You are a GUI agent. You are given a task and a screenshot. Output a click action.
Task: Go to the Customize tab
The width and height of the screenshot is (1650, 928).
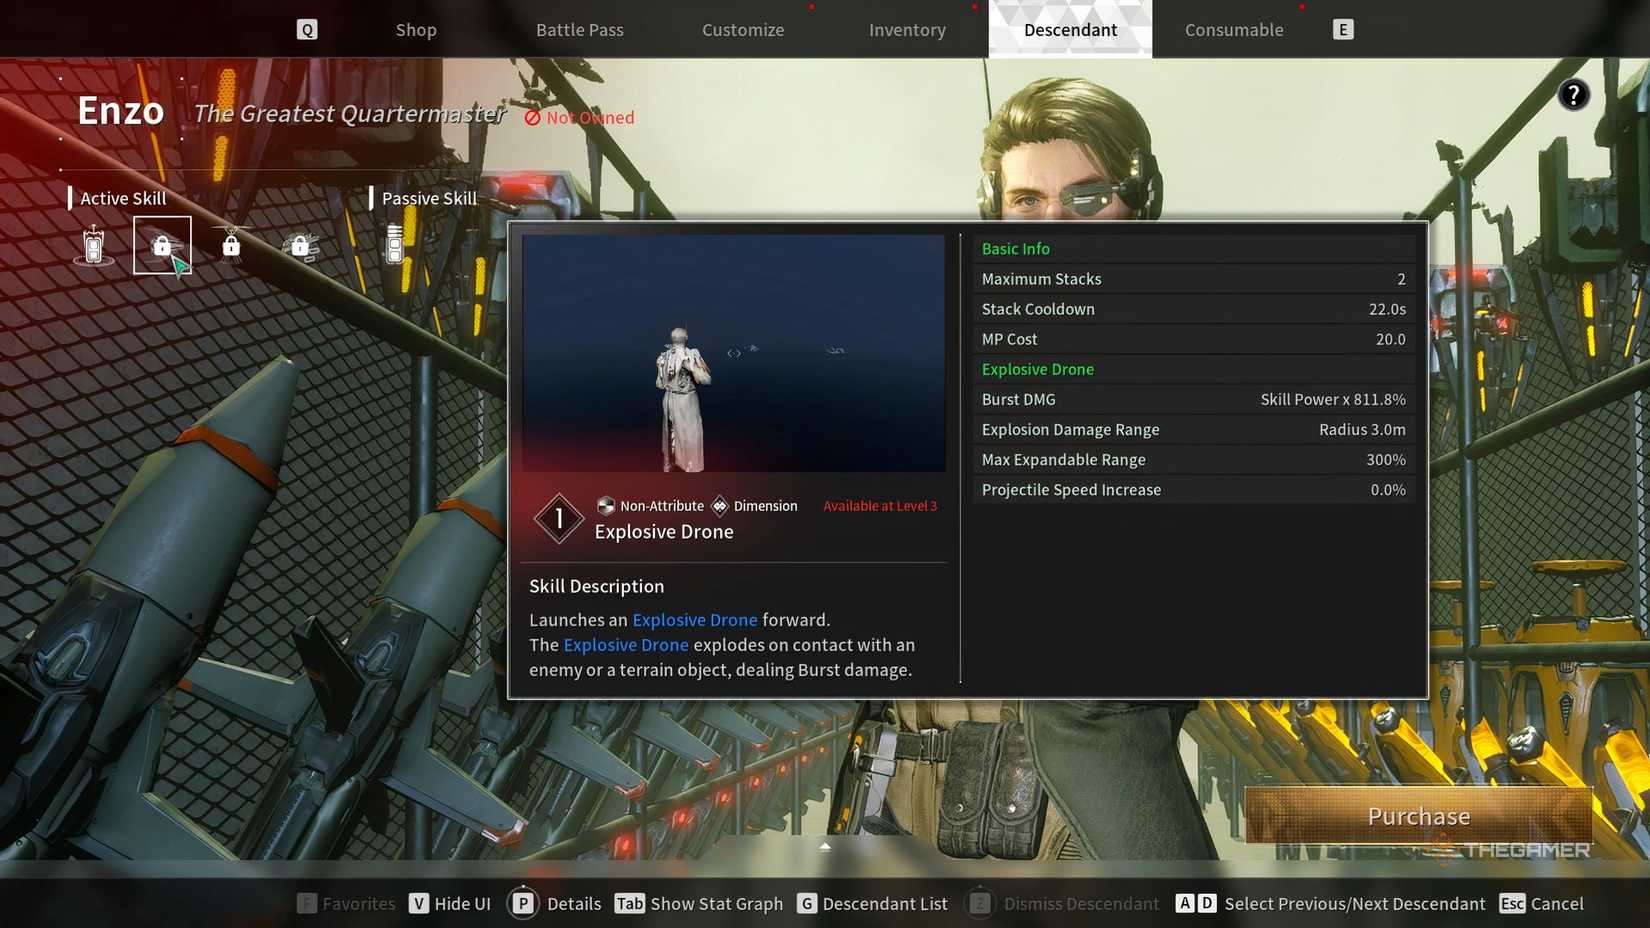[743, 30]
